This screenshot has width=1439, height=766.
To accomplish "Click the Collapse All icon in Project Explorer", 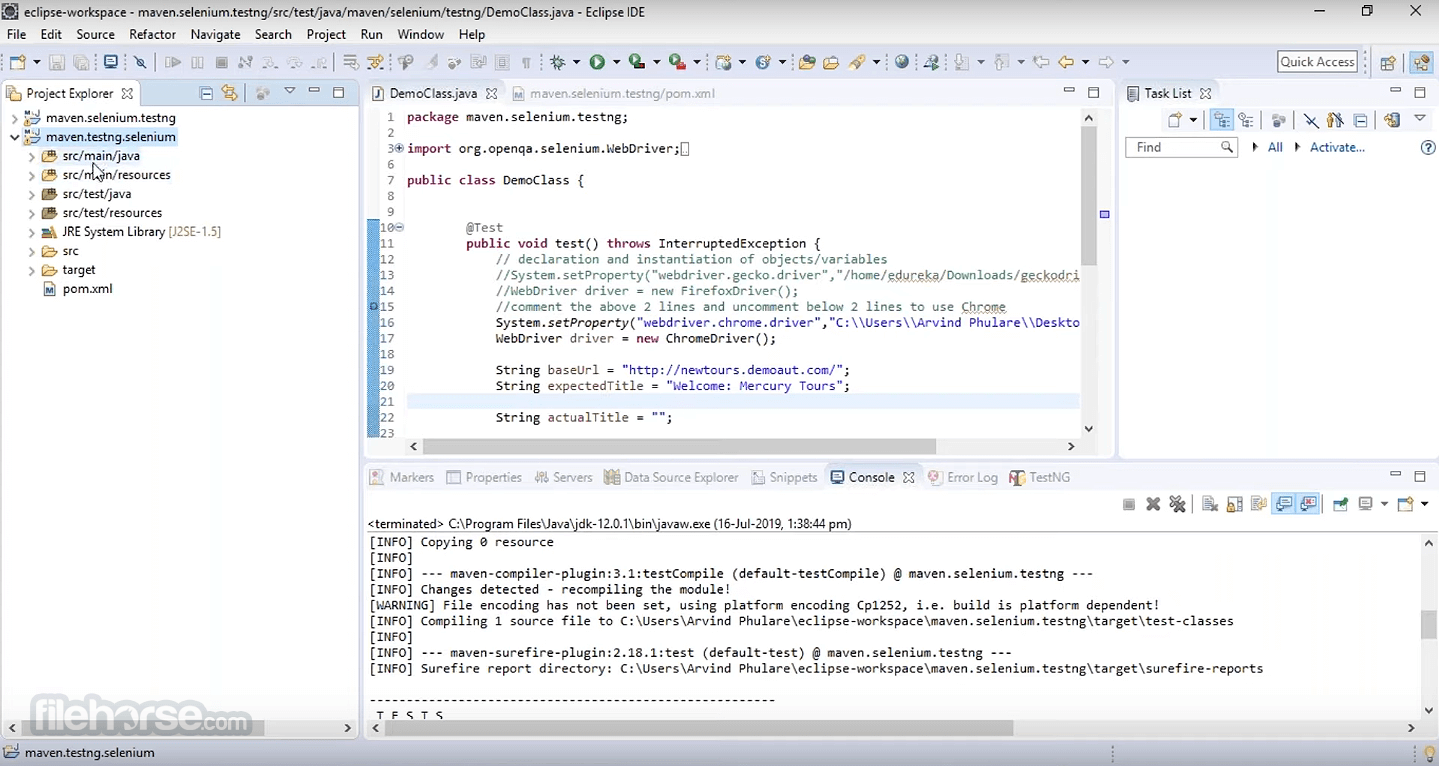I will coord(206,93).
